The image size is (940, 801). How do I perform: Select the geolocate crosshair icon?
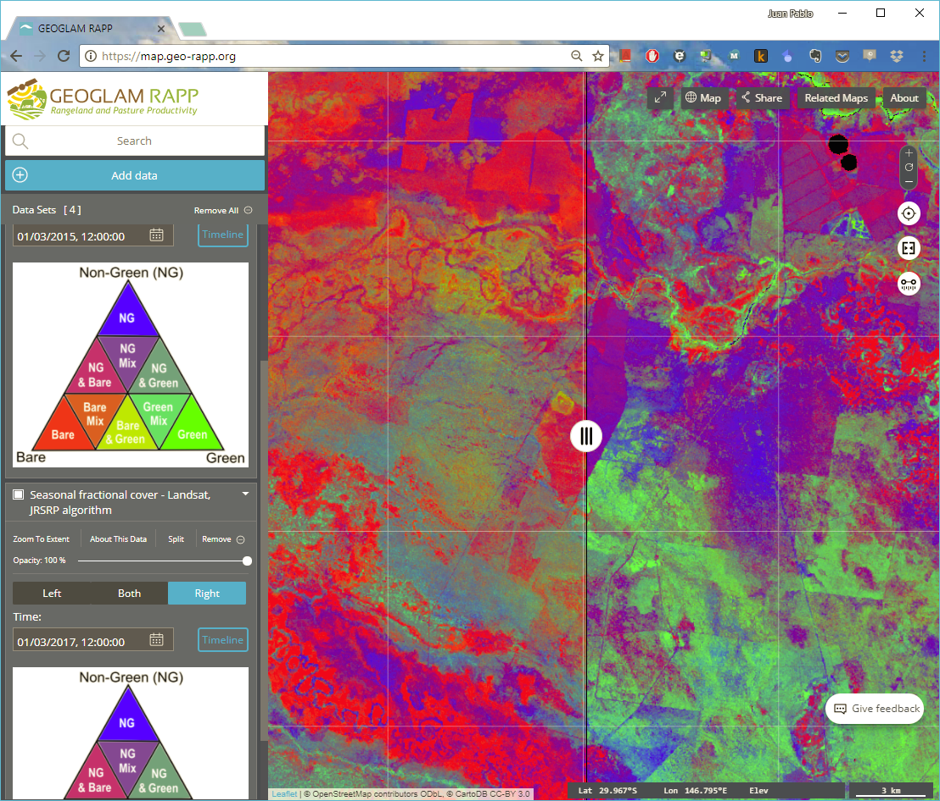pos(908,213)
